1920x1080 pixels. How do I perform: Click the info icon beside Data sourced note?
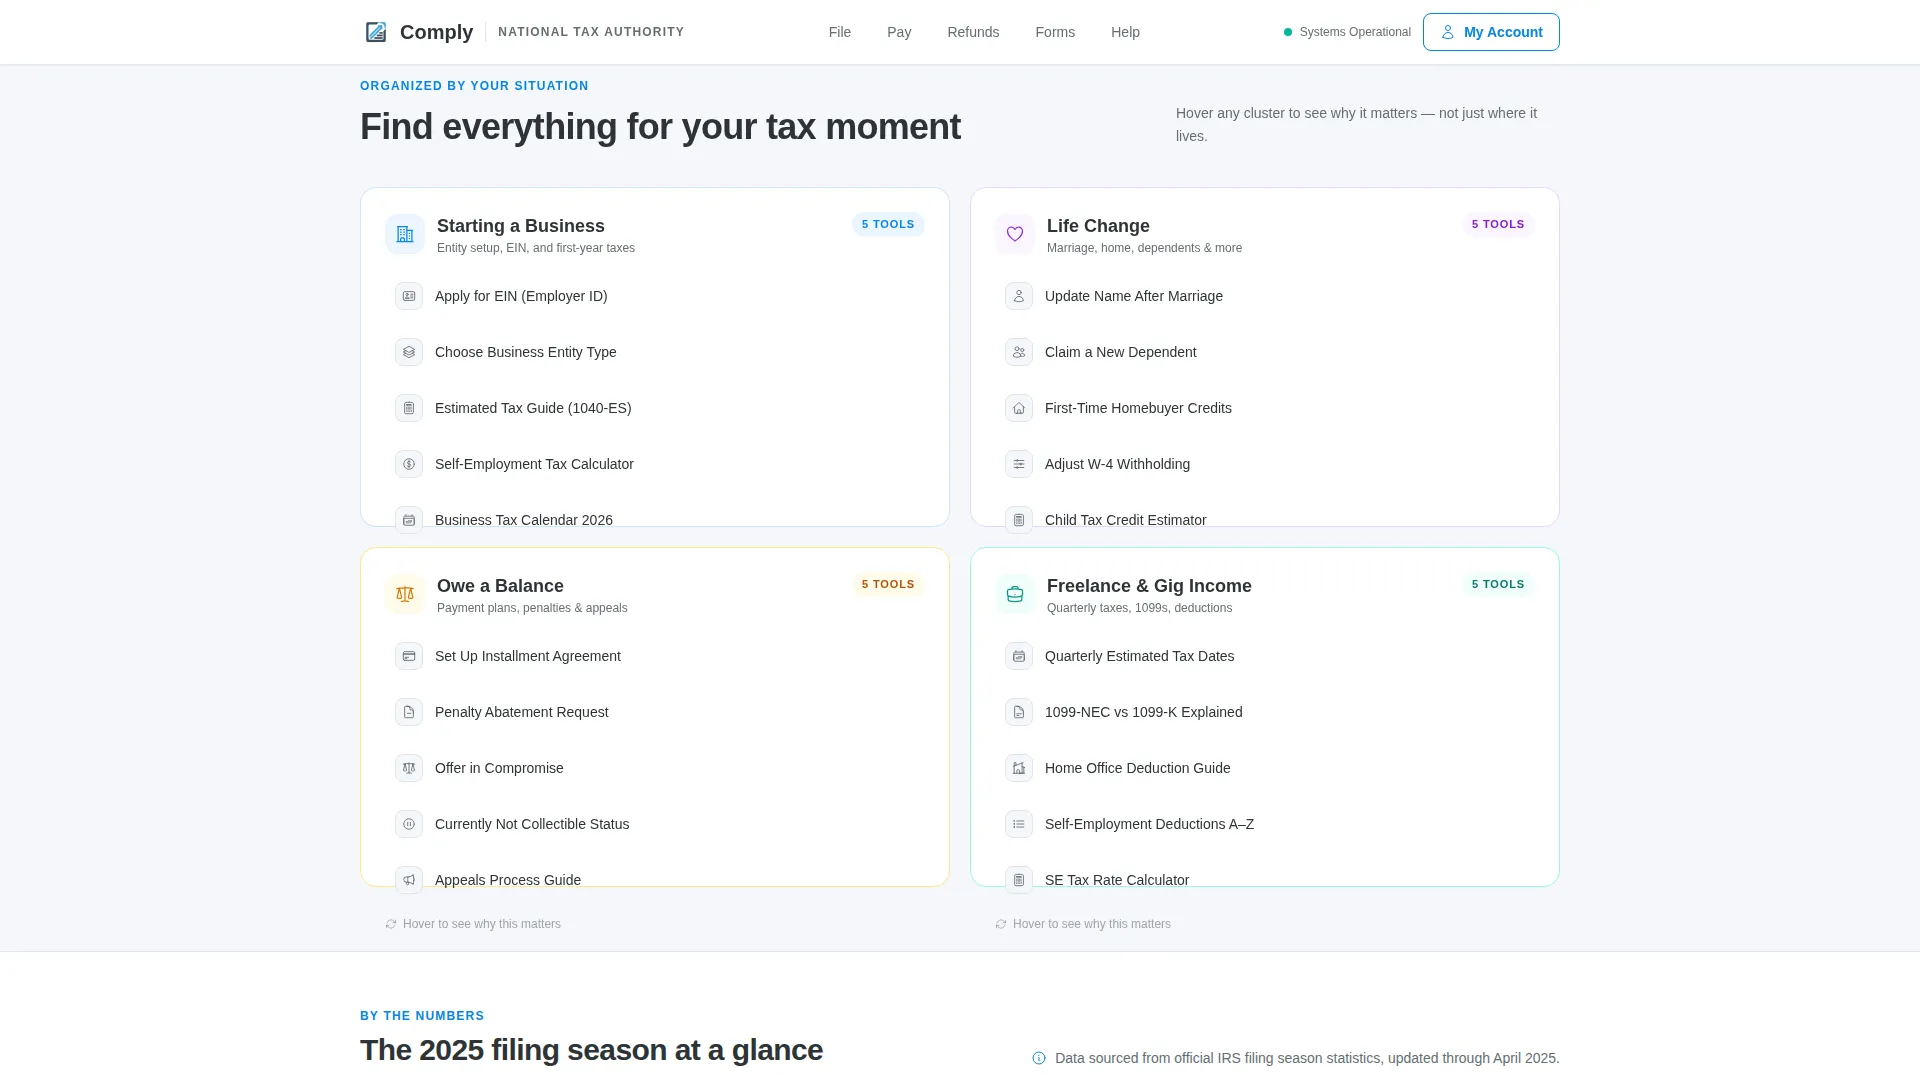click(1039, 1058)
